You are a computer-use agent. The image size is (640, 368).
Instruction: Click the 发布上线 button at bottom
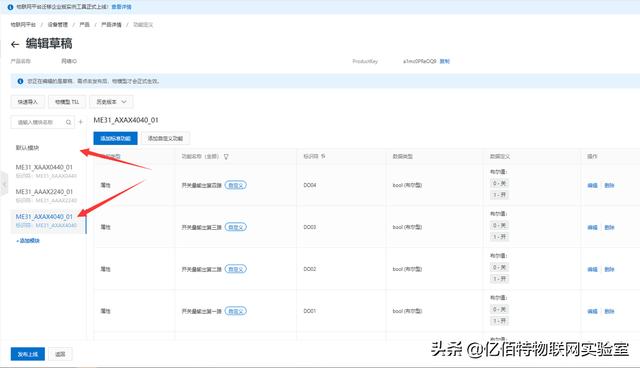pos(28,354)
